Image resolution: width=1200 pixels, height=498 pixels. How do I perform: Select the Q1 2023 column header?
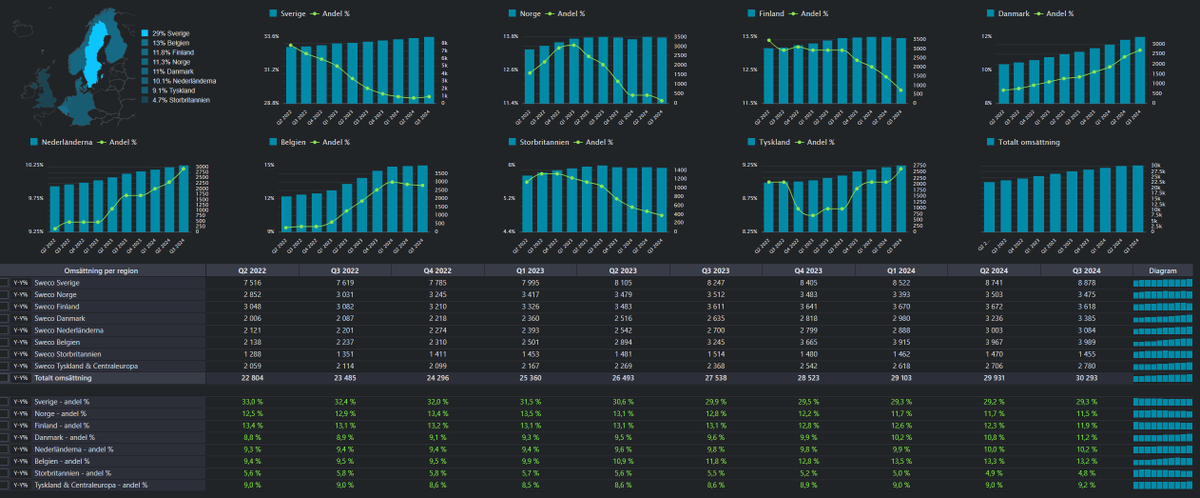(x=530, y=270)
